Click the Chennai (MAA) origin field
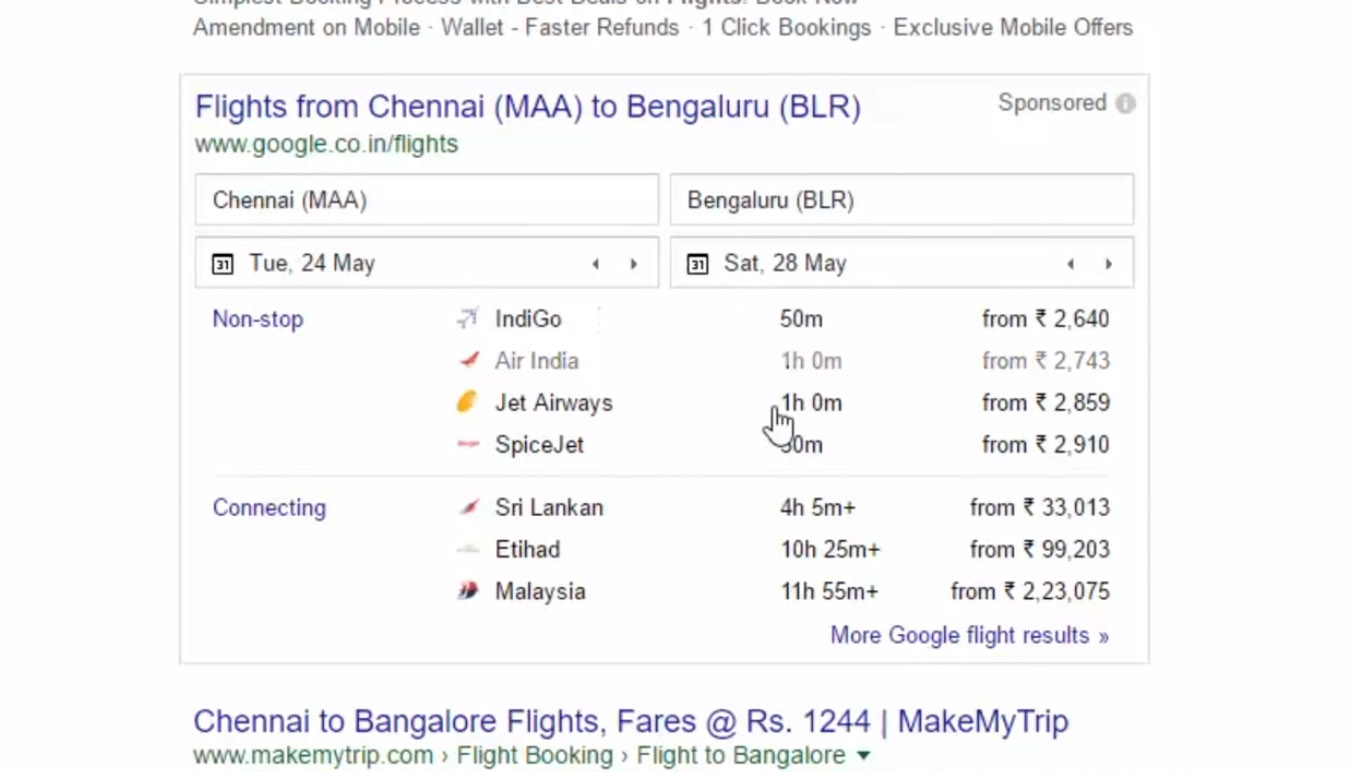1352x772 pixels. click(426, 200)
